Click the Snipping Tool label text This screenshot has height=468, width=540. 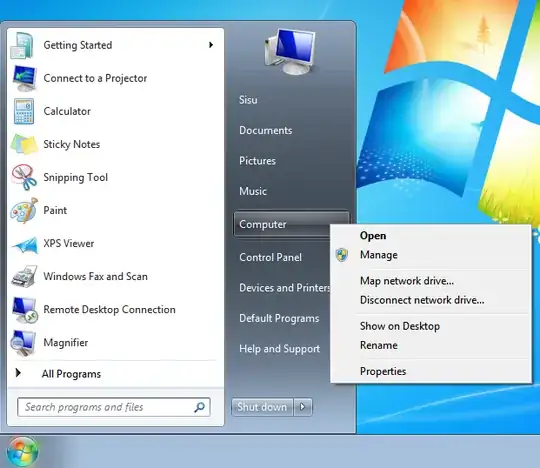75,177
